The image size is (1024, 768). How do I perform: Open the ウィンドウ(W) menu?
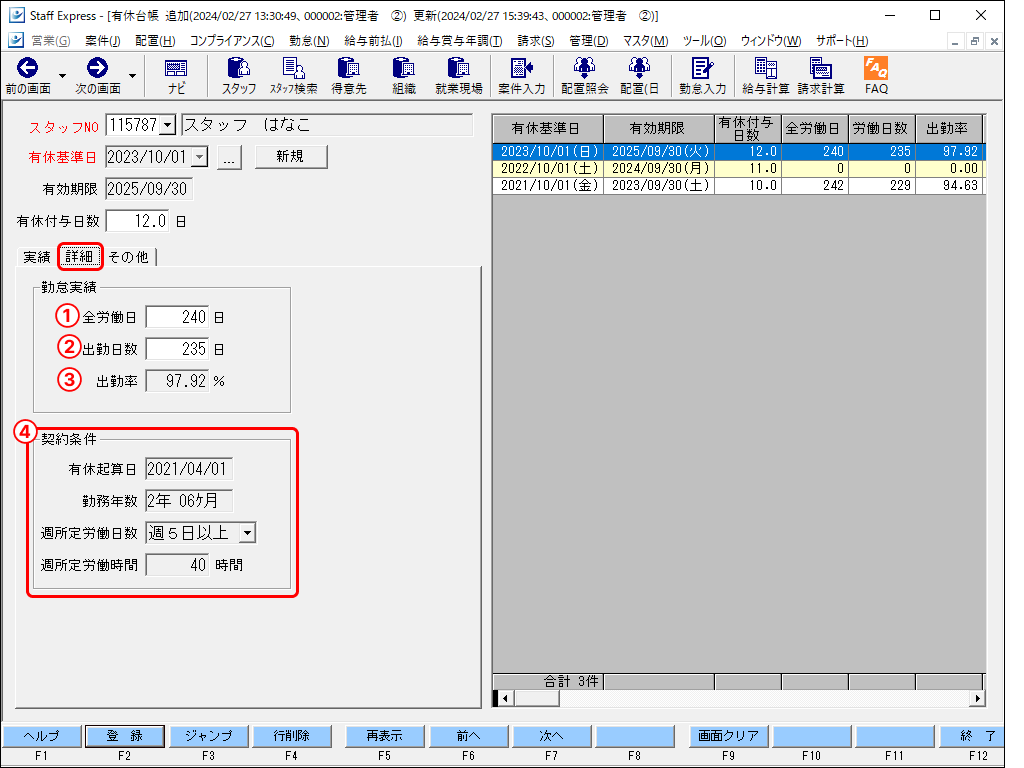(x=771, y=40)
